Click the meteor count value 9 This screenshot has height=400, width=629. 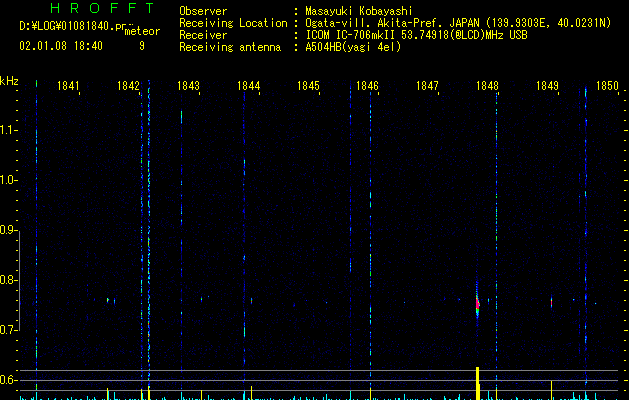click(x=142, y=46)
